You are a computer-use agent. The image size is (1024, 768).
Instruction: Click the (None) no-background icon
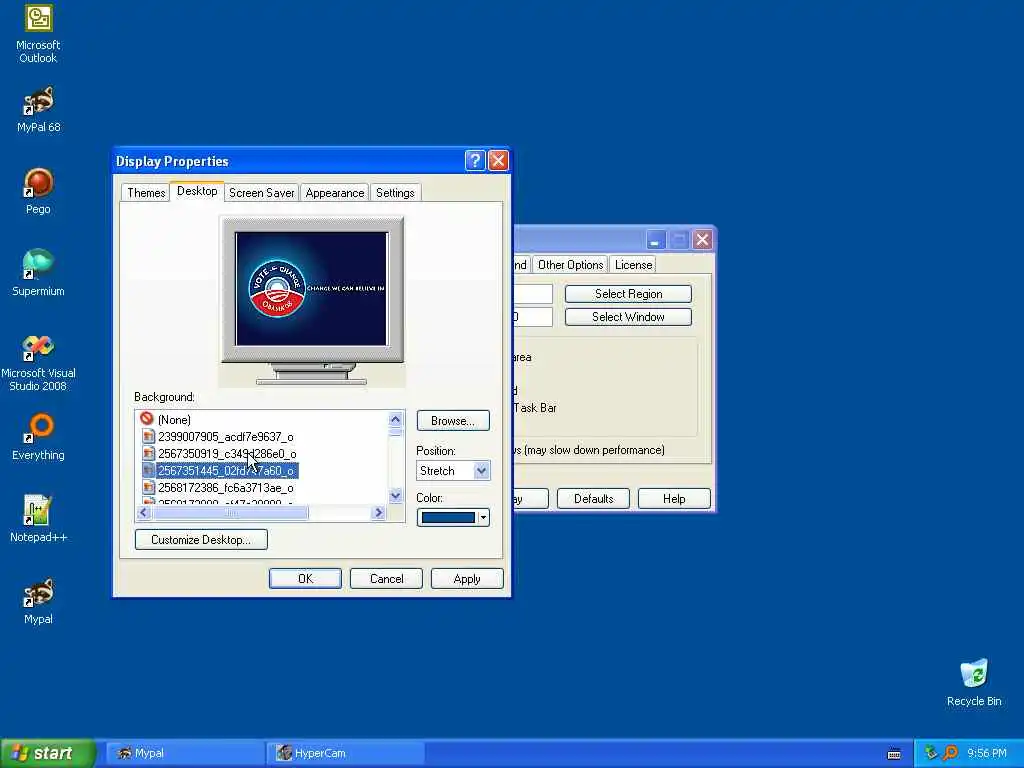click(x=147, y=419)
